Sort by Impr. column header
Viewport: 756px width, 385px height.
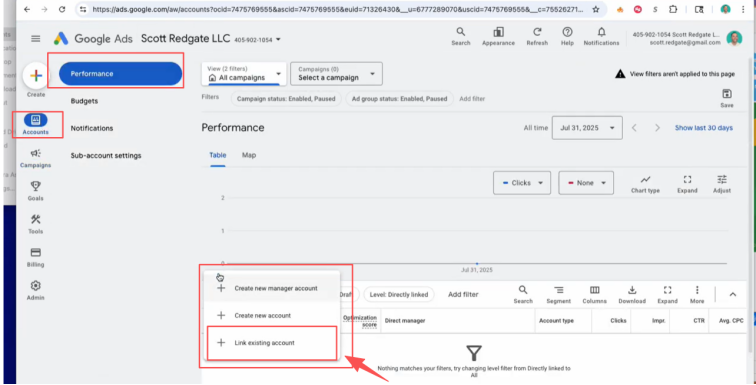pyautogui.click(x=659, y=320)
